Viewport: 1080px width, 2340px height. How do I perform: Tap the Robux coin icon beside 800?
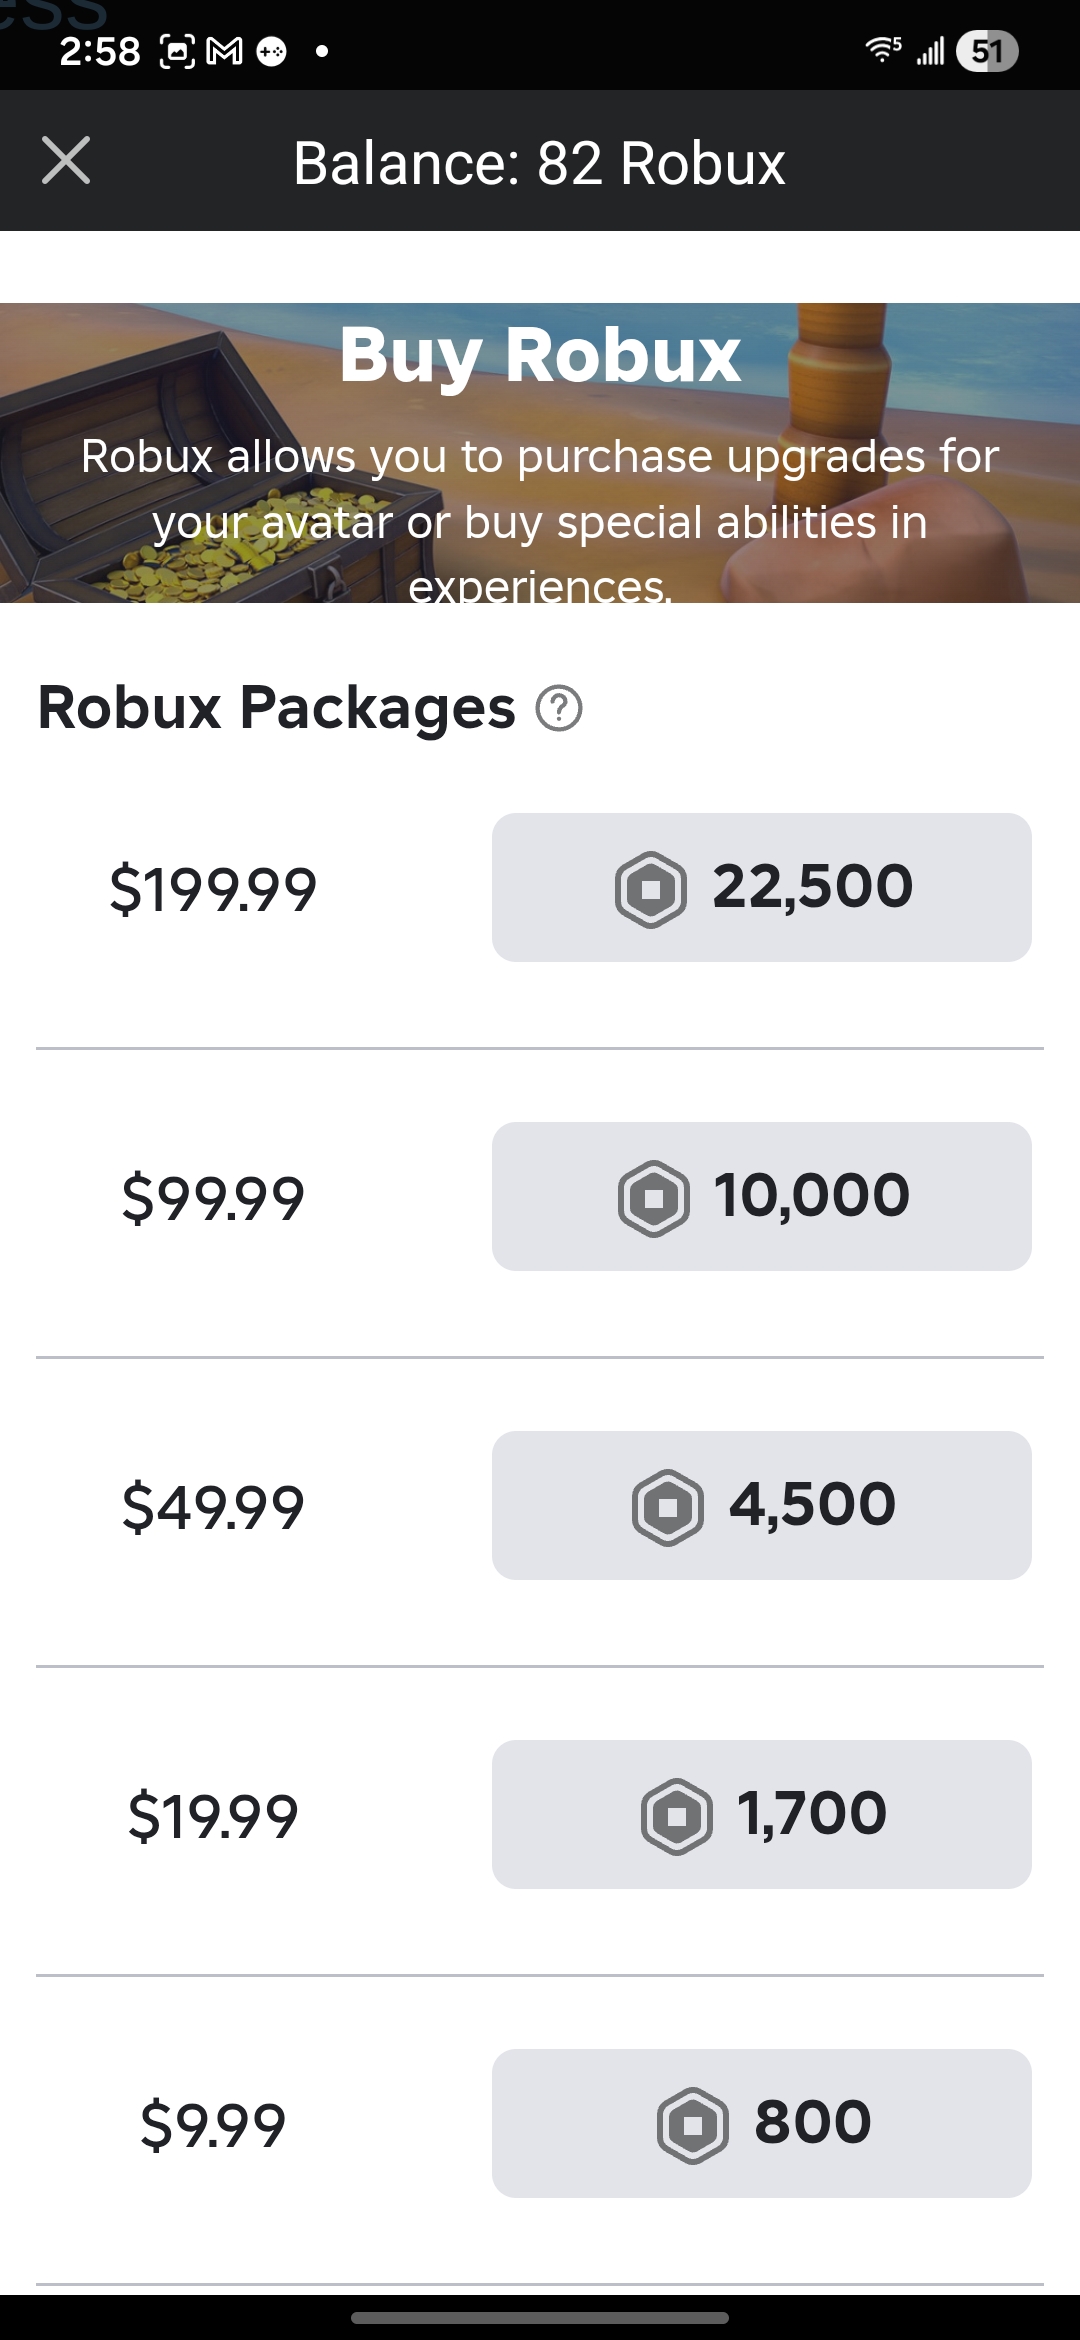click(693, 2125)
